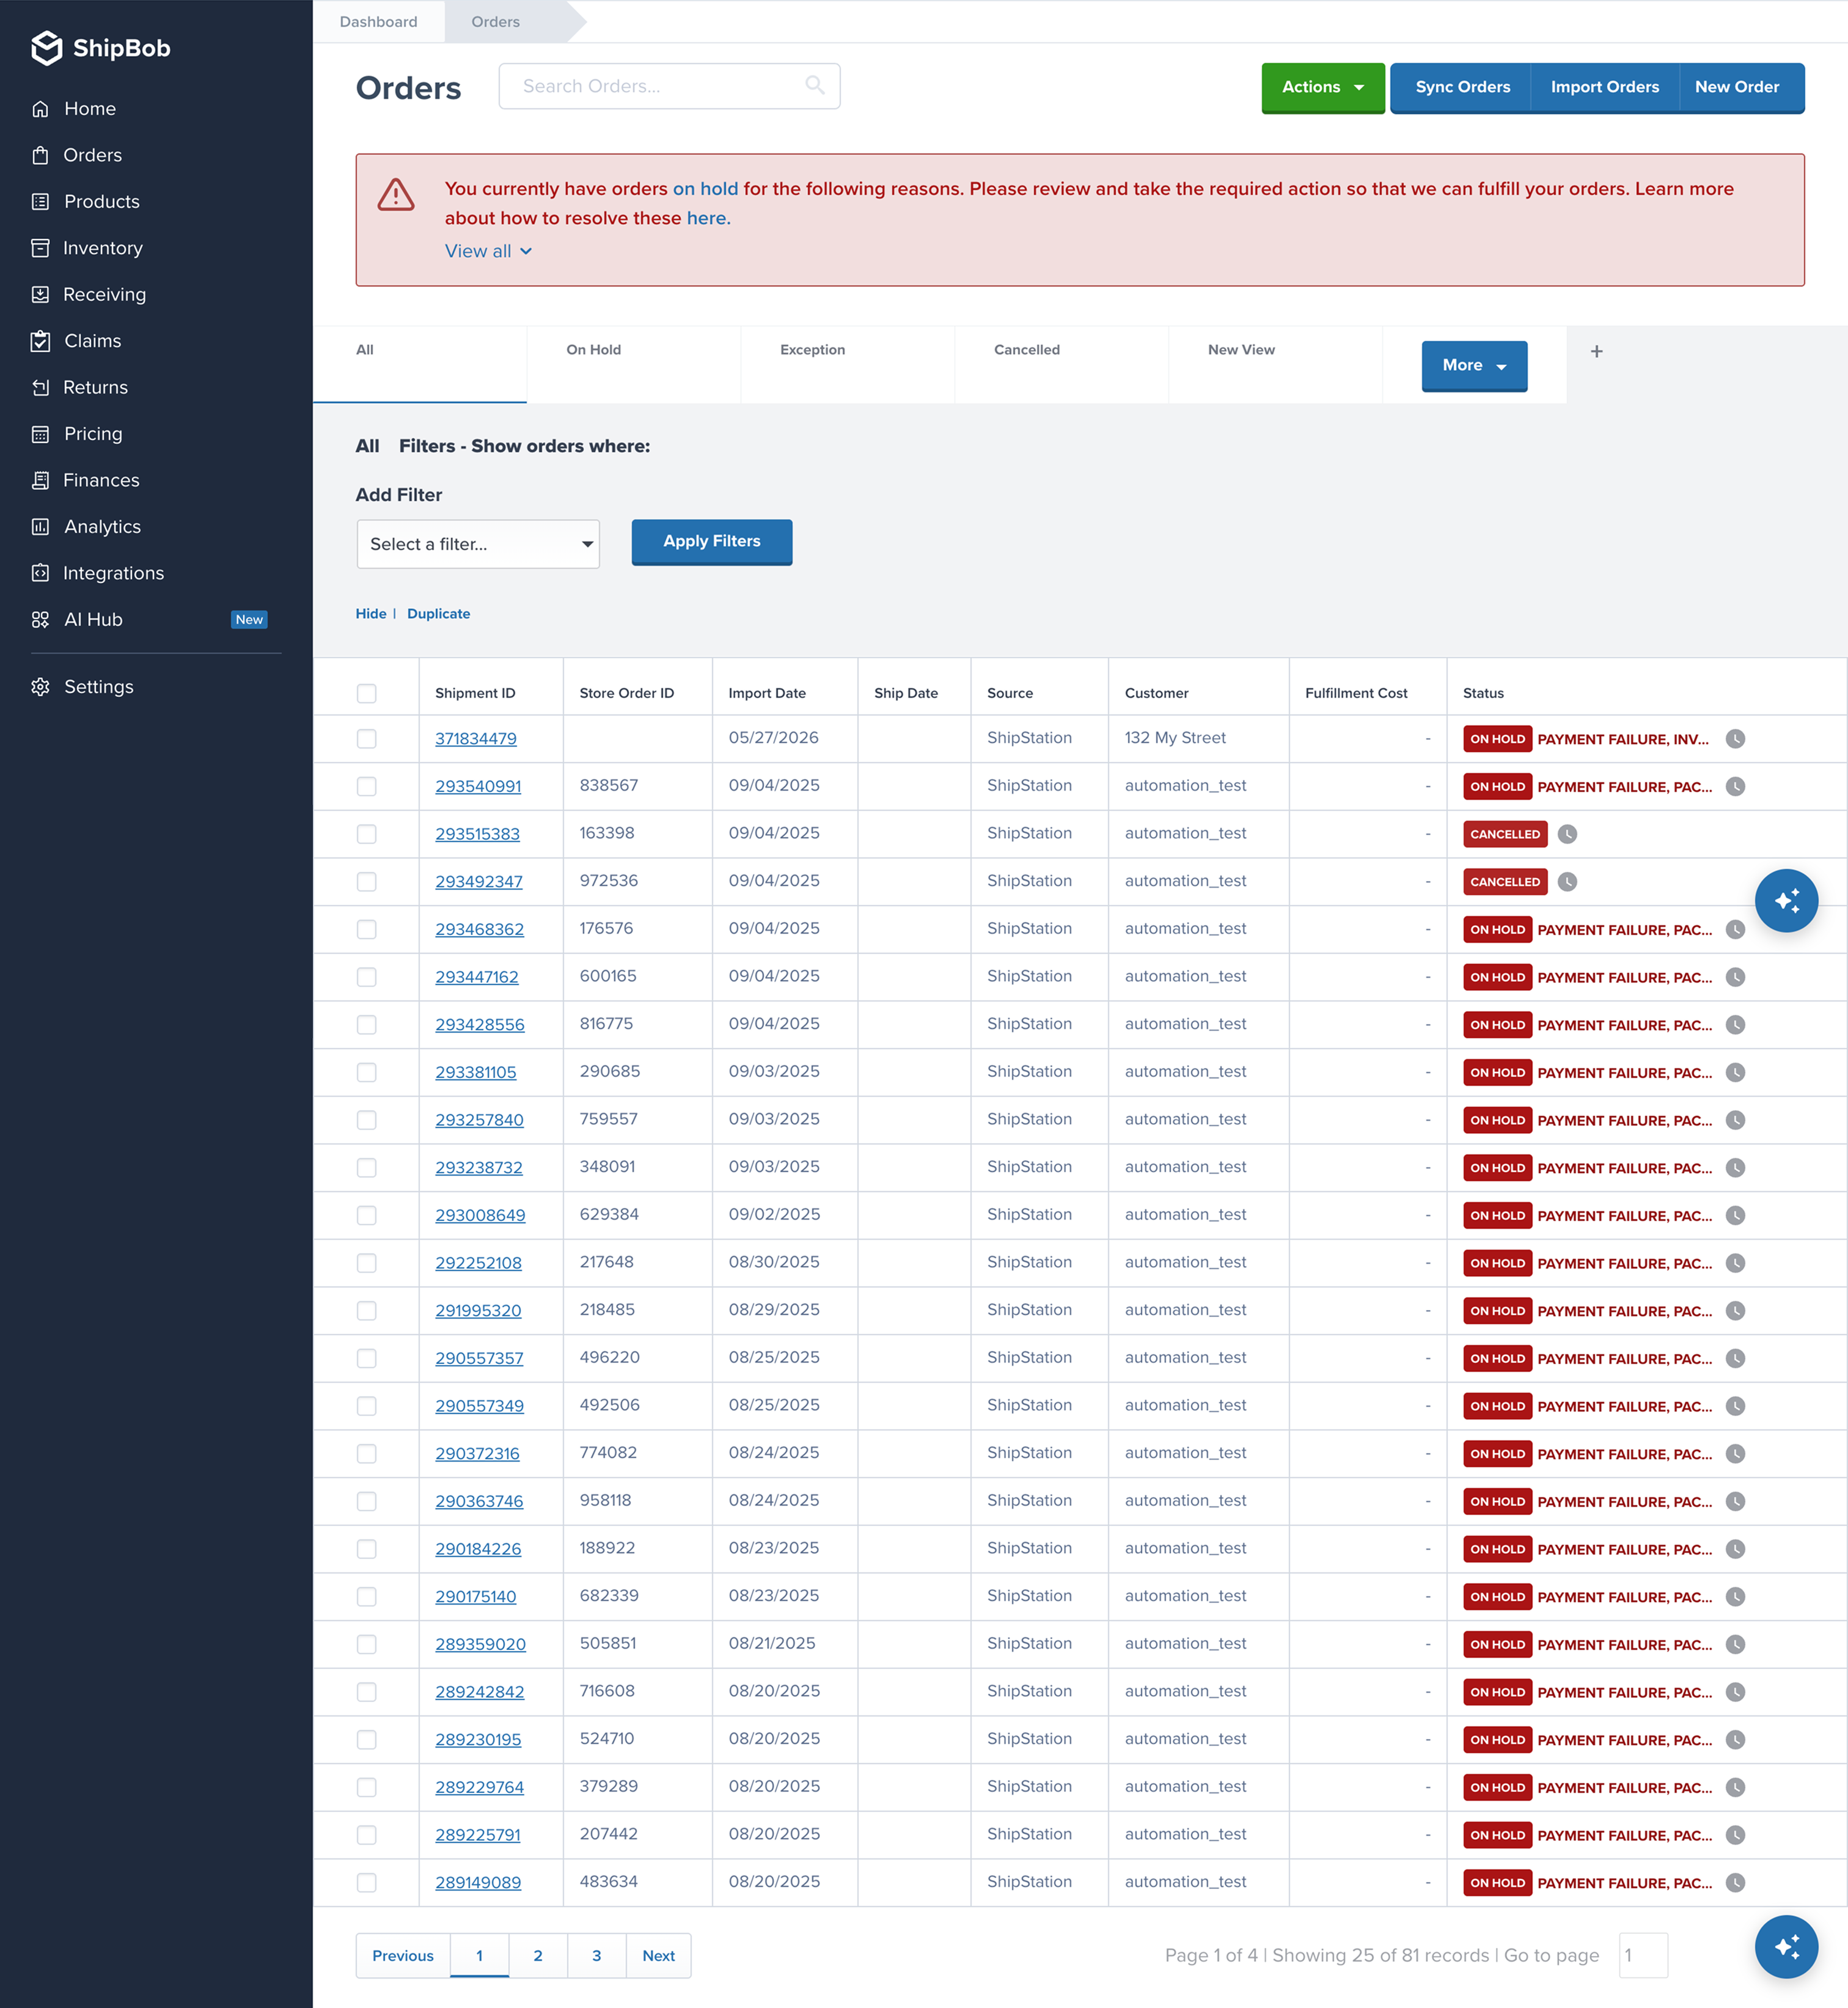Open the AI assistant sparkle button beside table
Viewport: 1848px width, 2008px height.
coord(1786,901)
